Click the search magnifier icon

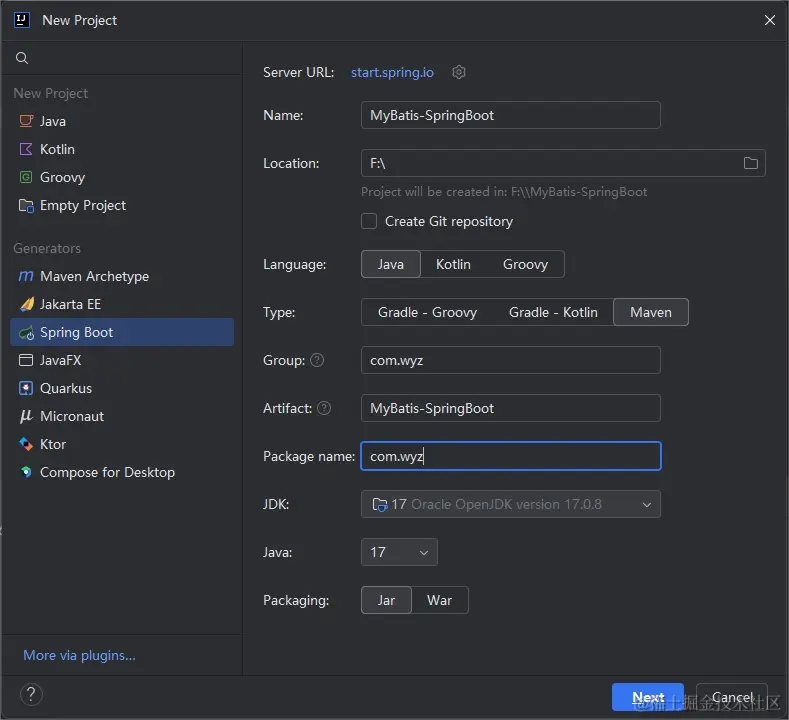(22, 58)
